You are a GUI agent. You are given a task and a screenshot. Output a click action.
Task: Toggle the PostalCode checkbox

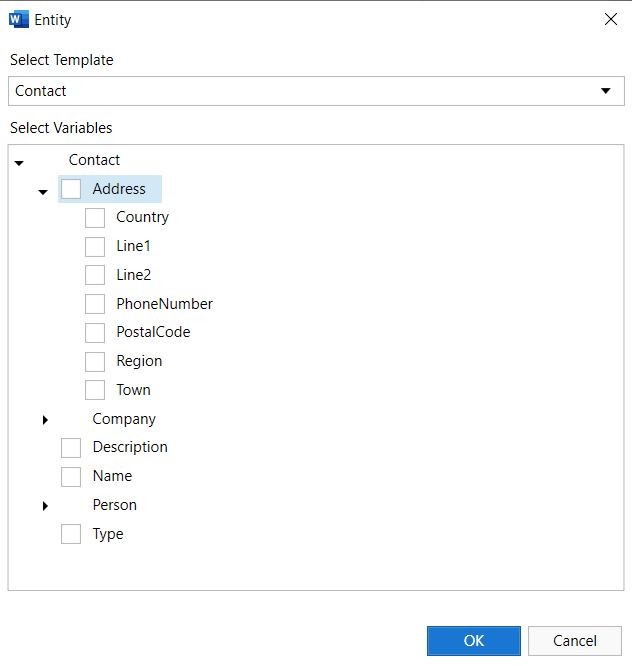click(x=95, y=332)
